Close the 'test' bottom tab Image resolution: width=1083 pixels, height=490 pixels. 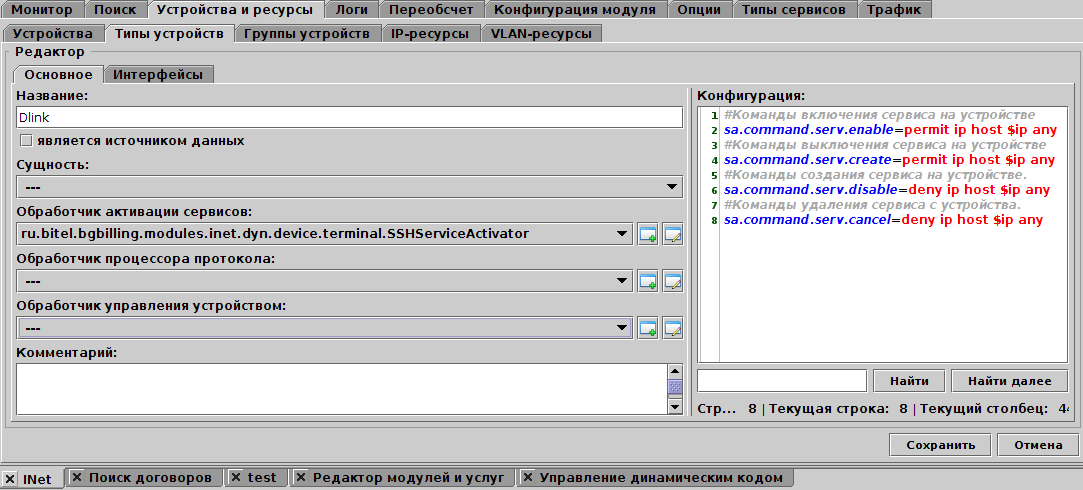236,478
